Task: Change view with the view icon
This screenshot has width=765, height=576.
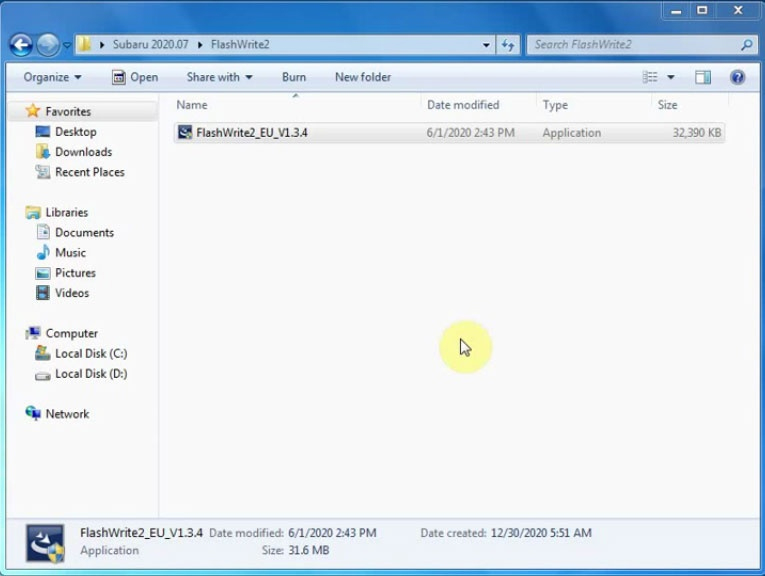Action: (x=650, y=77)
